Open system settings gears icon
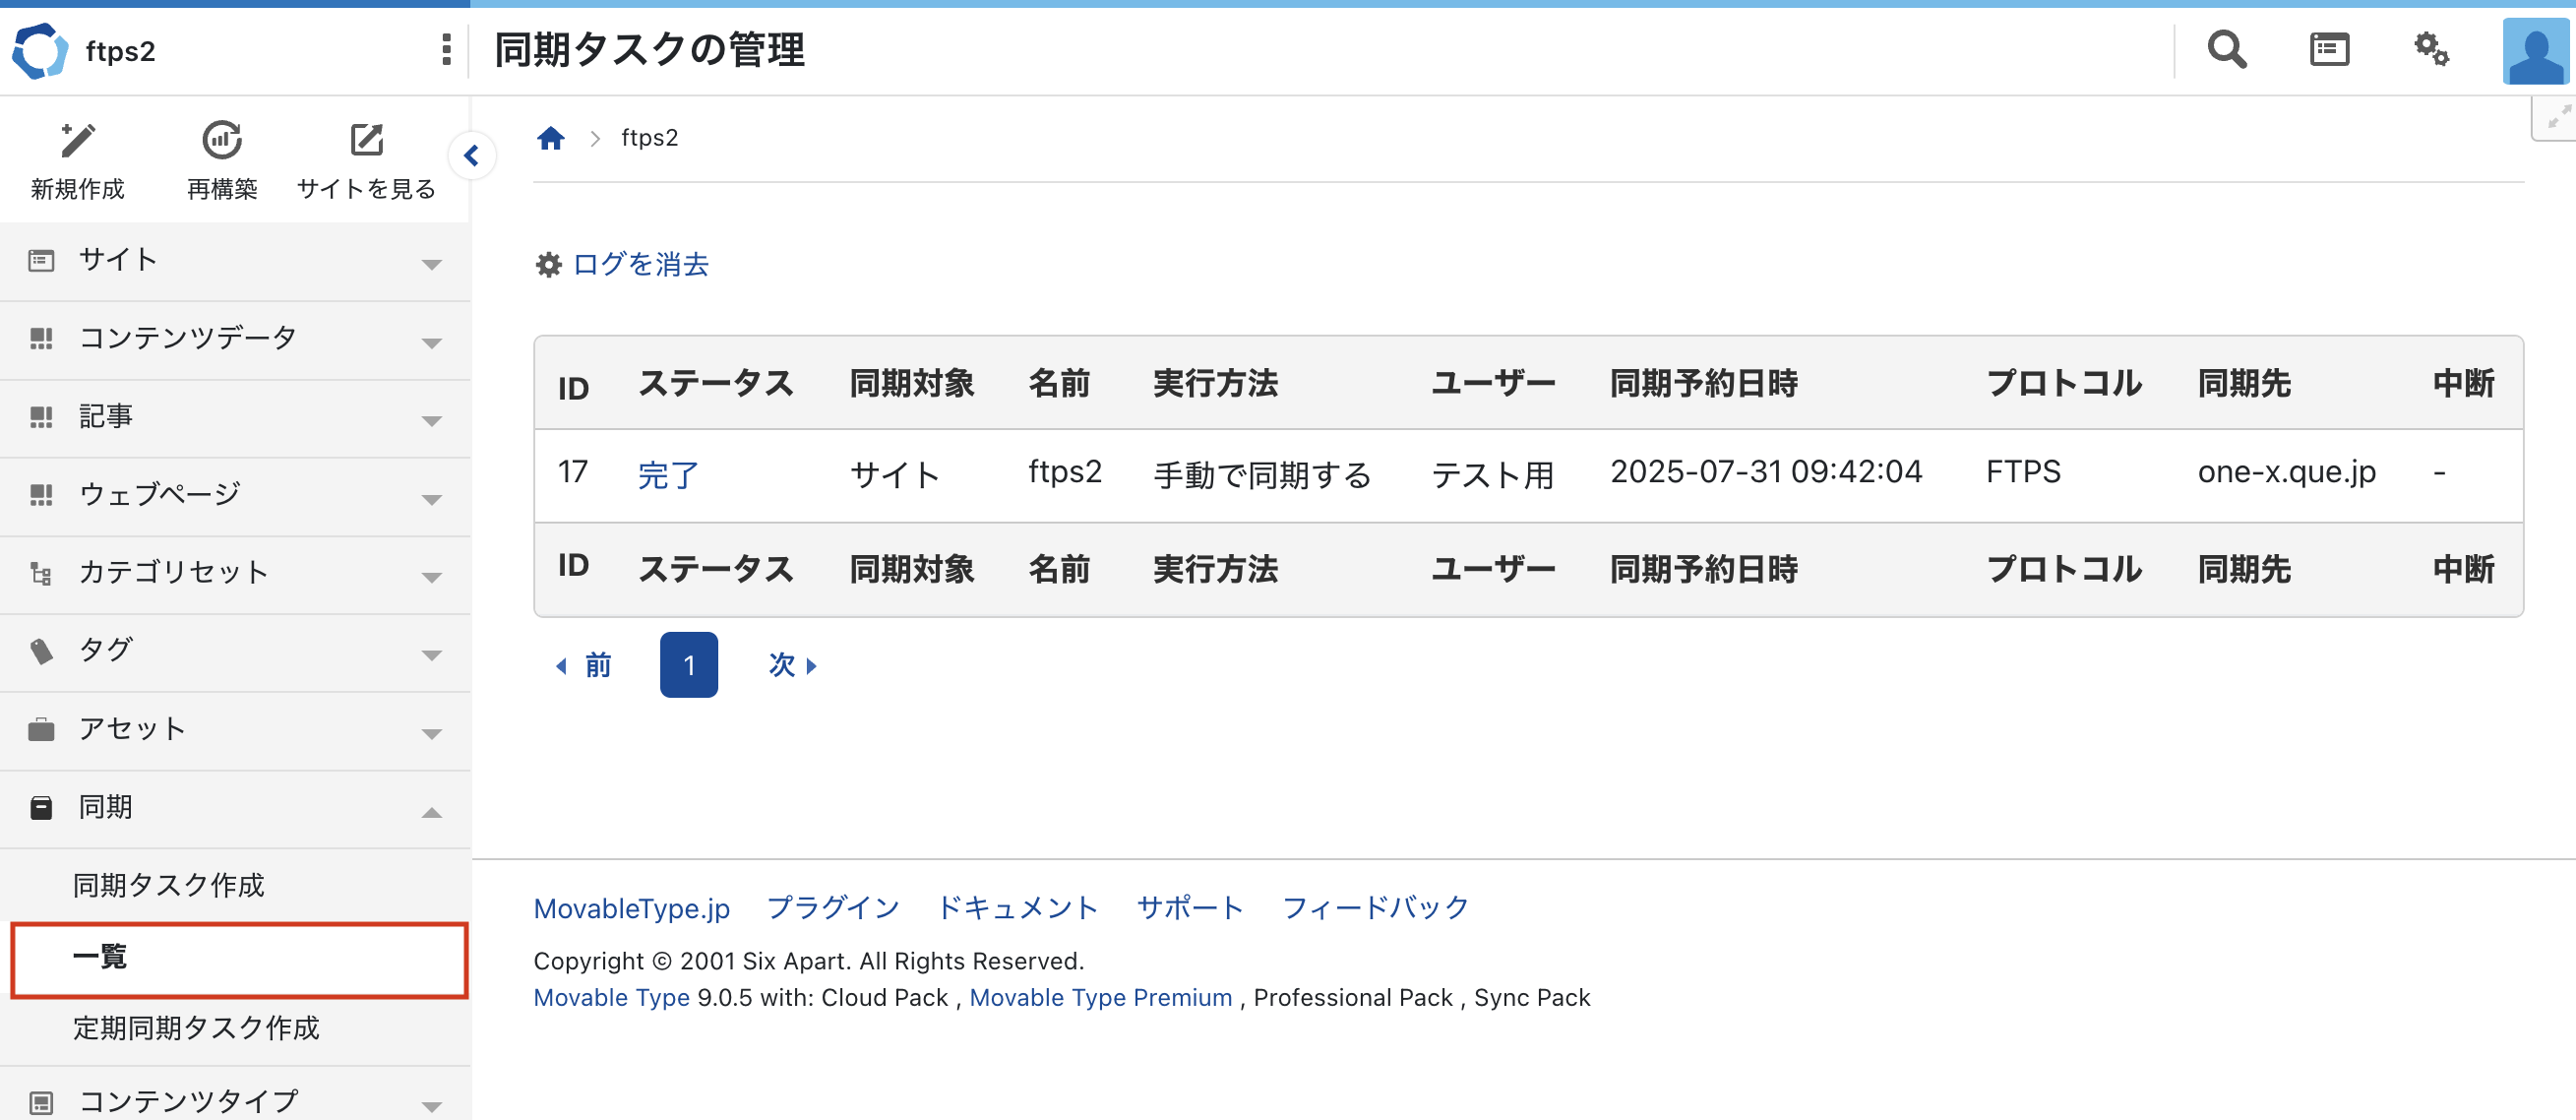Viewport: 2576px width, 1120px height. (2431, 49)
